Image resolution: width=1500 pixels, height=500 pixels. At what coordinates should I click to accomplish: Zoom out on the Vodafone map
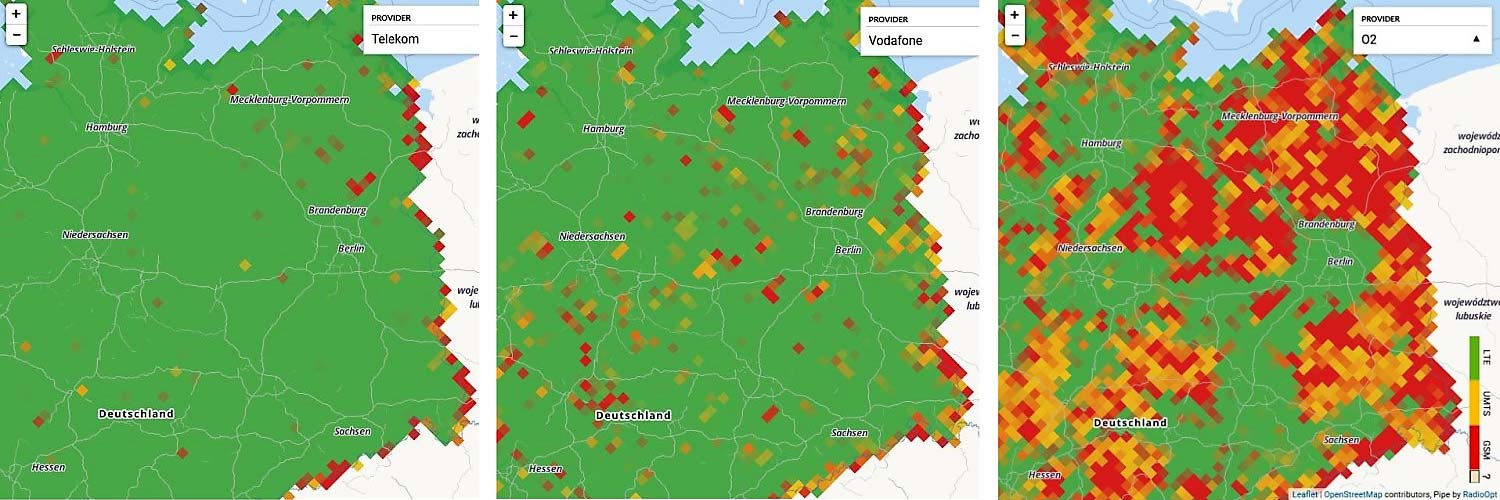click(x=513, y=35)
